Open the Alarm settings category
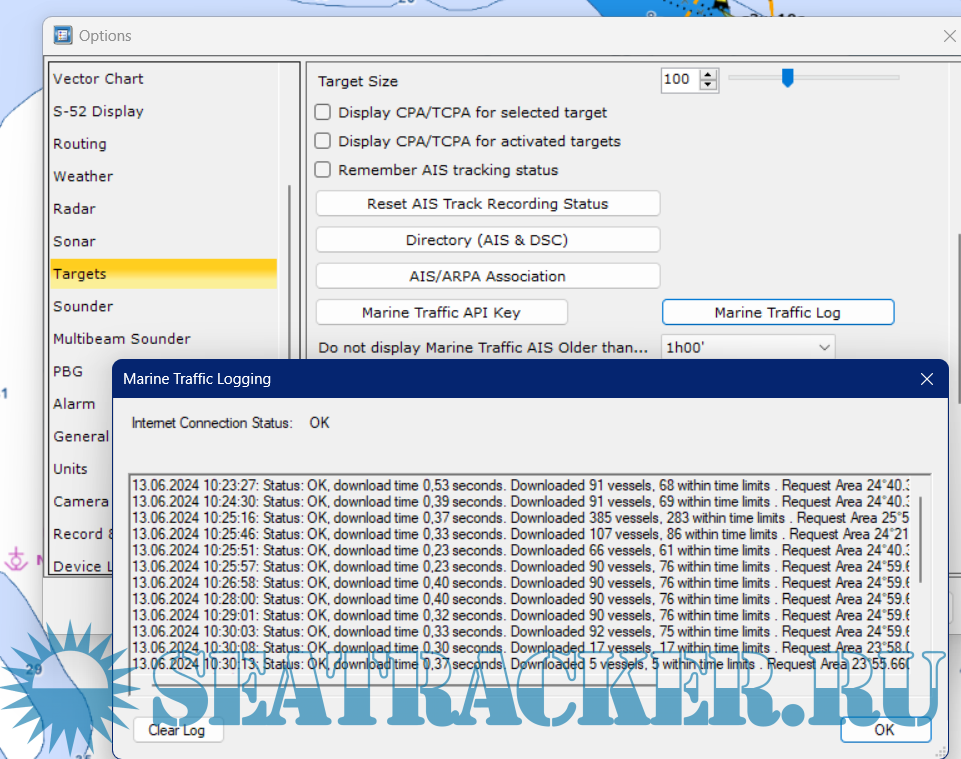This screenshot has height=759, width=961. pyautogui.click(x=76, y=403)
